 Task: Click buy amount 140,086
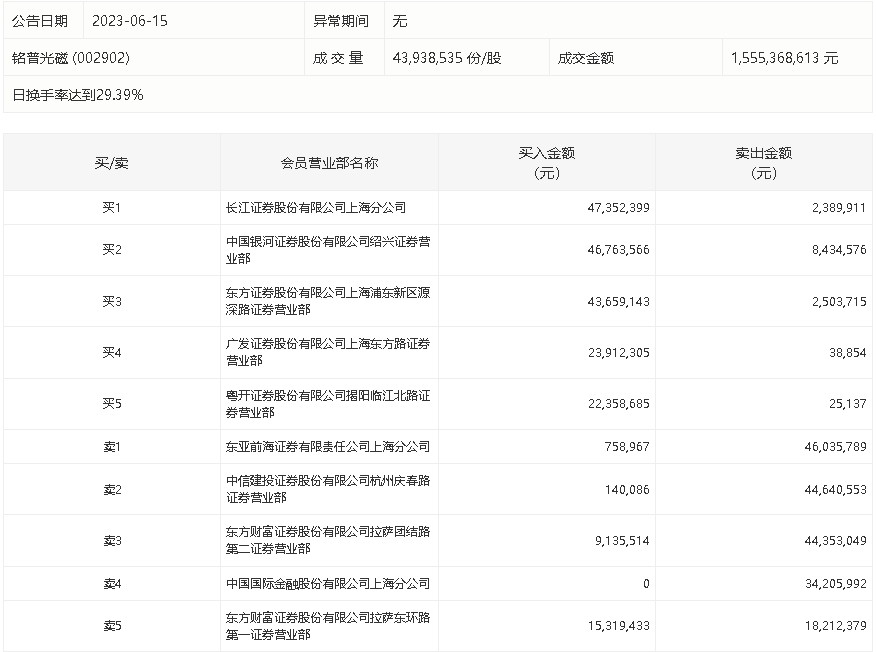click(627, 490)
